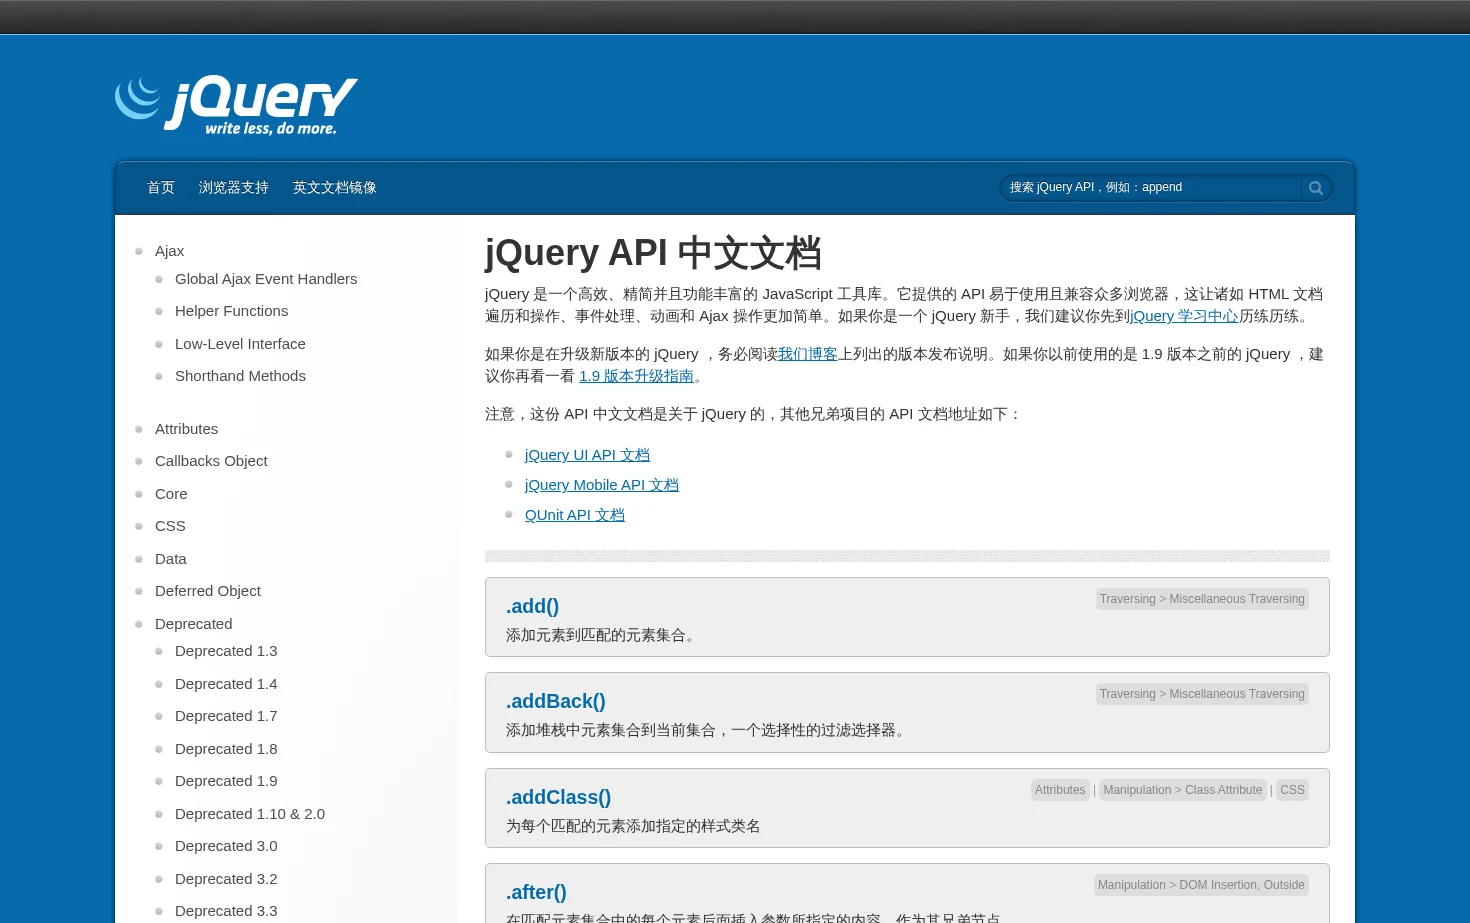Open Deprecated 1.9 subcategory

click(226, 781)
